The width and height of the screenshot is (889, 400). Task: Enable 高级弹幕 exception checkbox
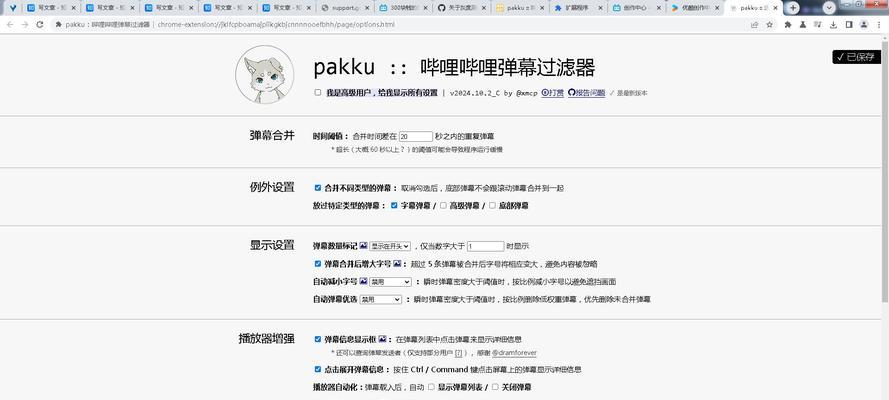(443, 206)
